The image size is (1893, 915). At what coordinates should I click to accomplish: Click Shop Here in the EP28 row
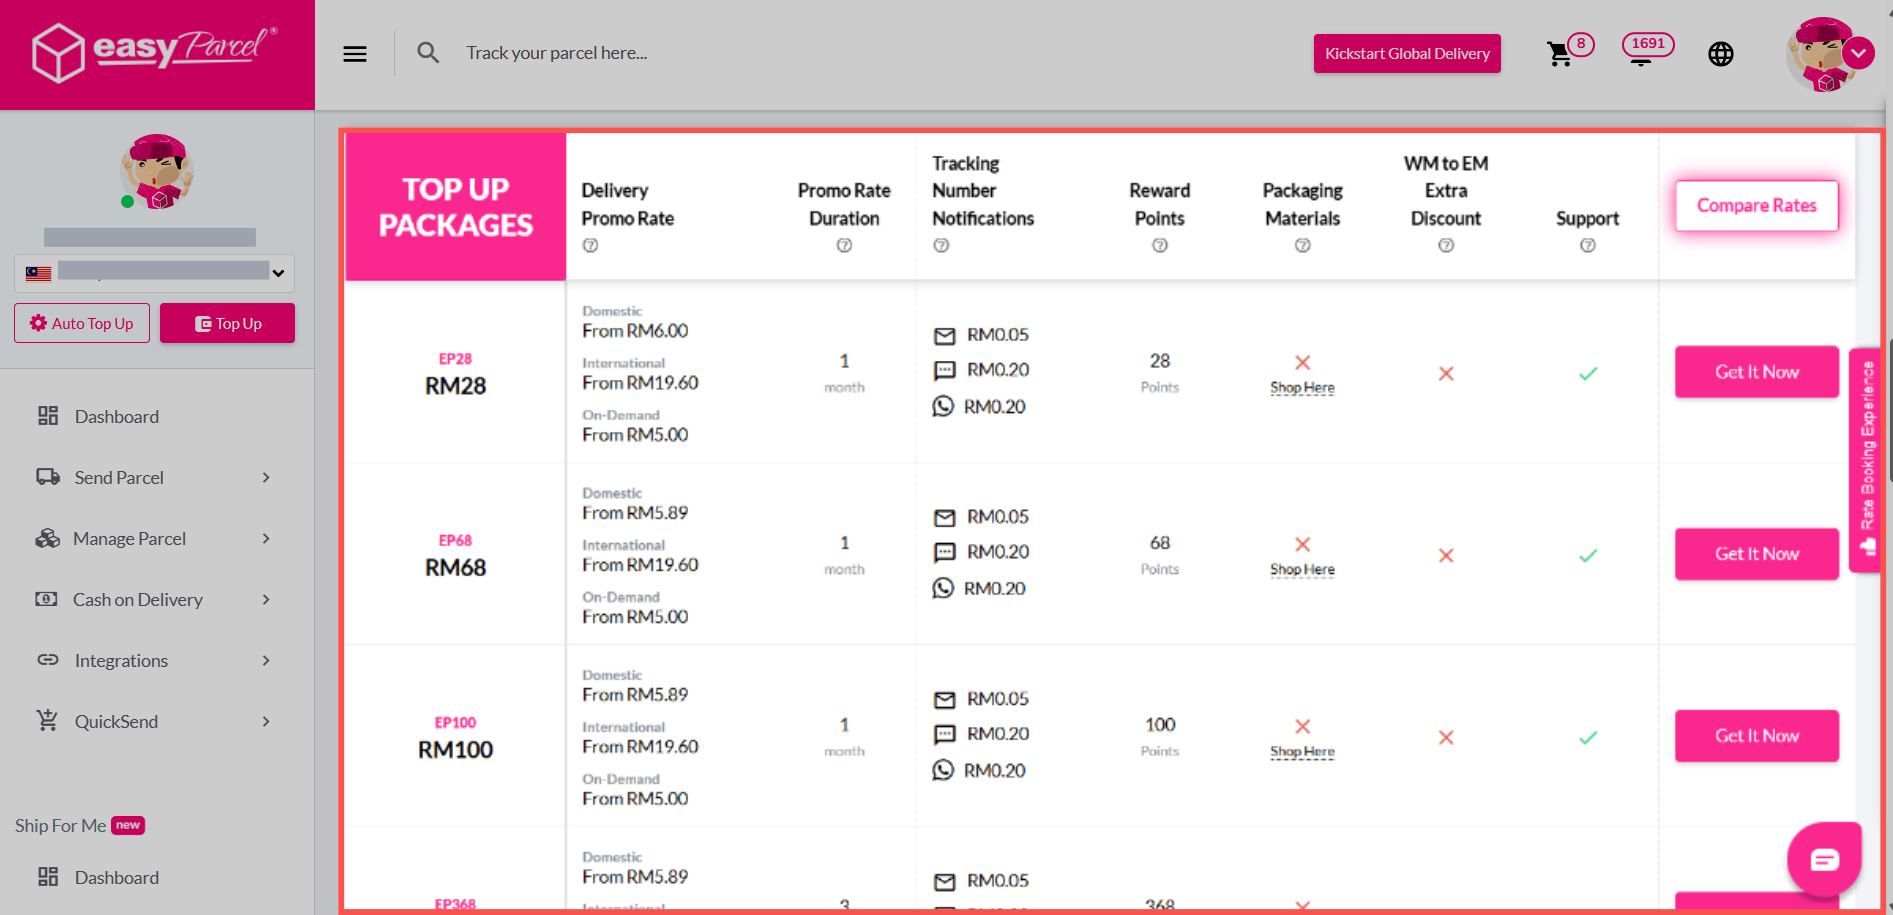point(1302,387)
